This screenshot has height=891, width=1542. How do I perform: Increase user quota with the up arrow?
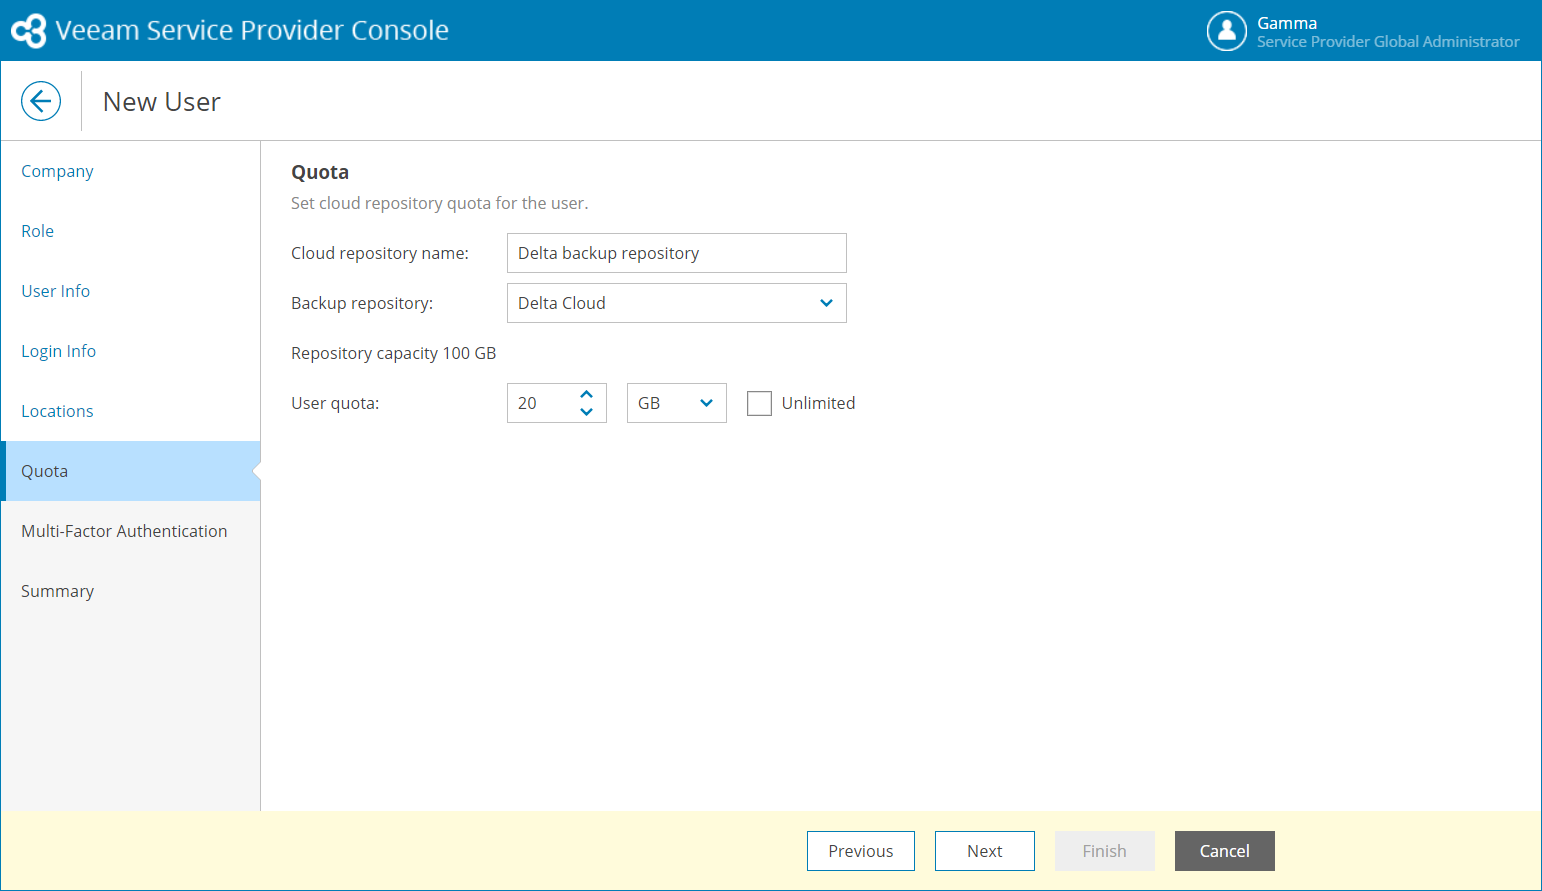(587, 394)
